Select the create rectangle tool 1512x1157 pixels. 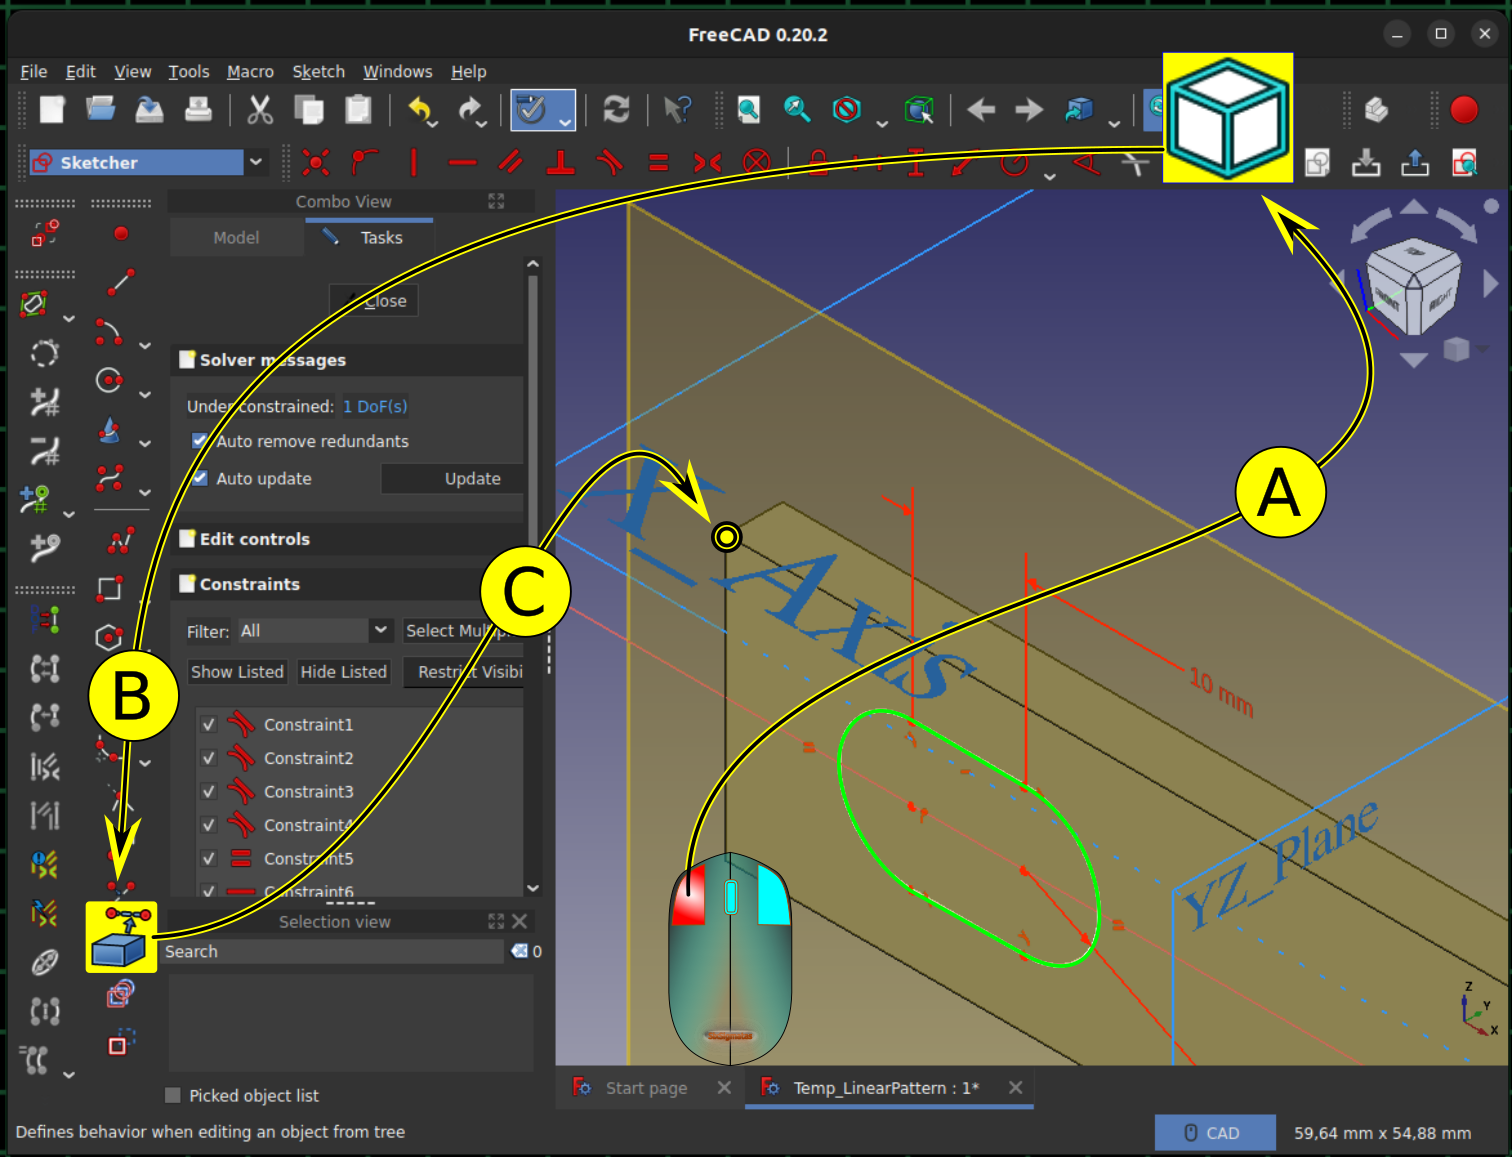tap(110, 589)
